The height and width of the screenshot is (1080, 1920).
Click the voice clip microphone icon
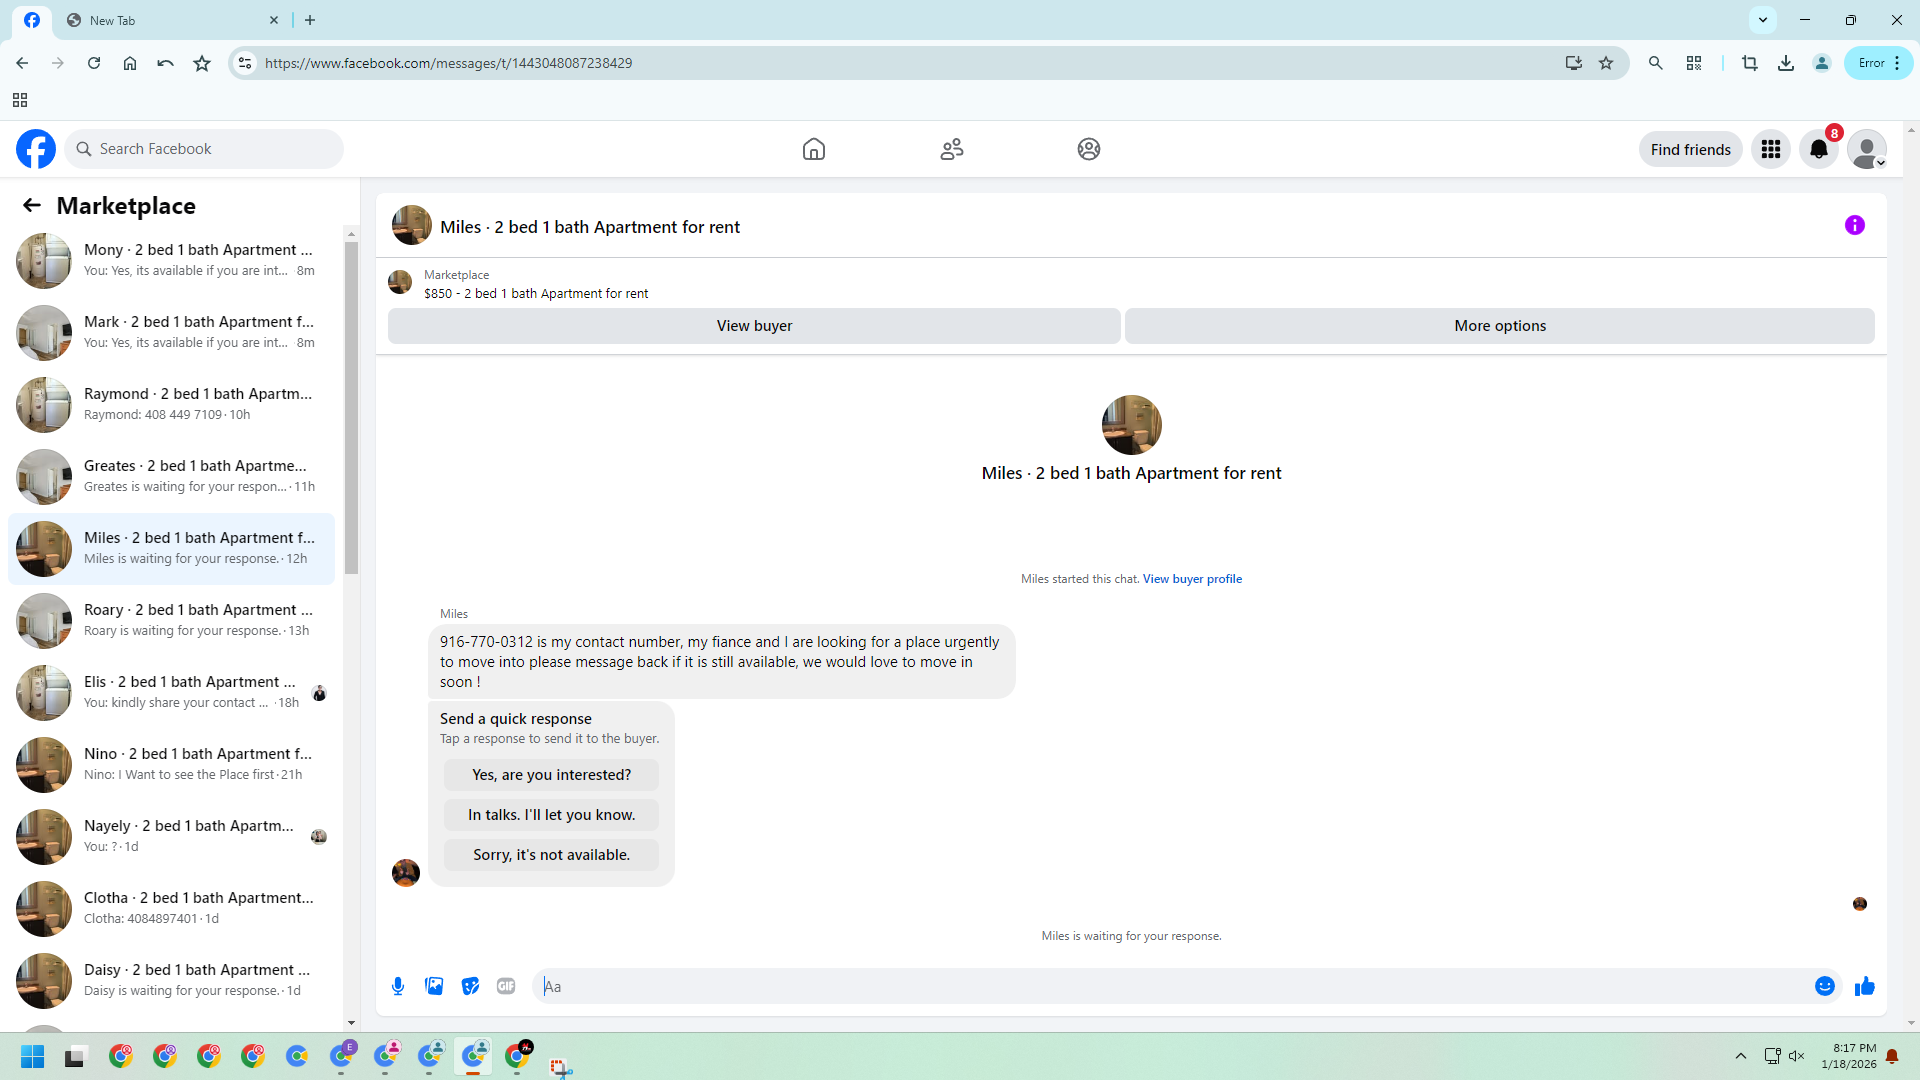point(398,986)
